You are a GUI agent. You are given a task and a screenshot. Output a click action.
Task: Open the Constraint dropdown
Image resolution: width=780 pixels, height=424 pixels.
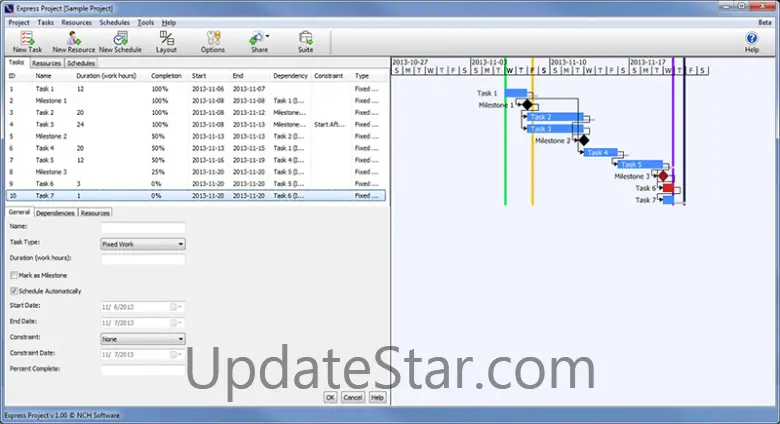(x=143, y=339)
